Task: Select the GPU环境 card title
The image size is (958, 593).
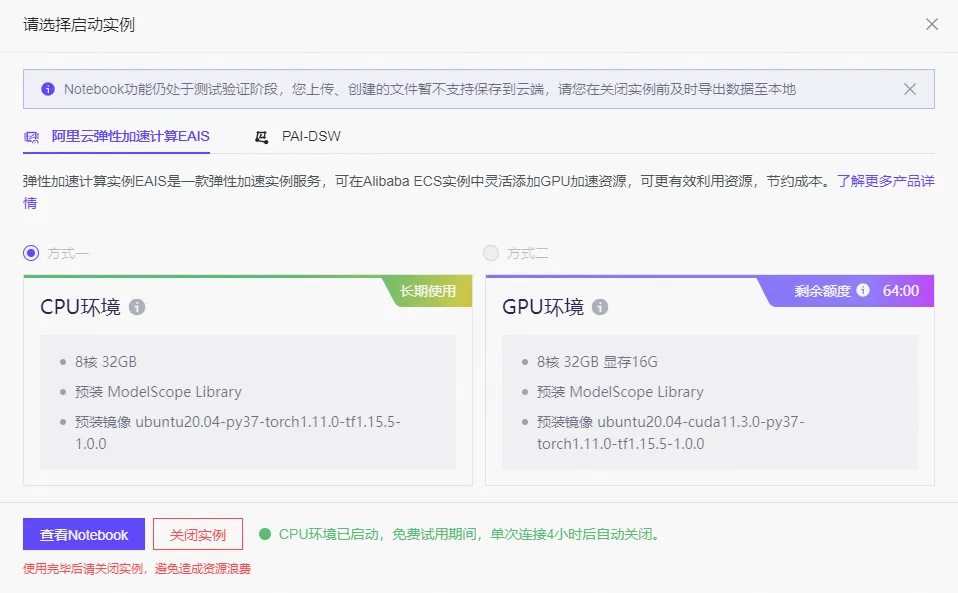Action: (543, 307)
